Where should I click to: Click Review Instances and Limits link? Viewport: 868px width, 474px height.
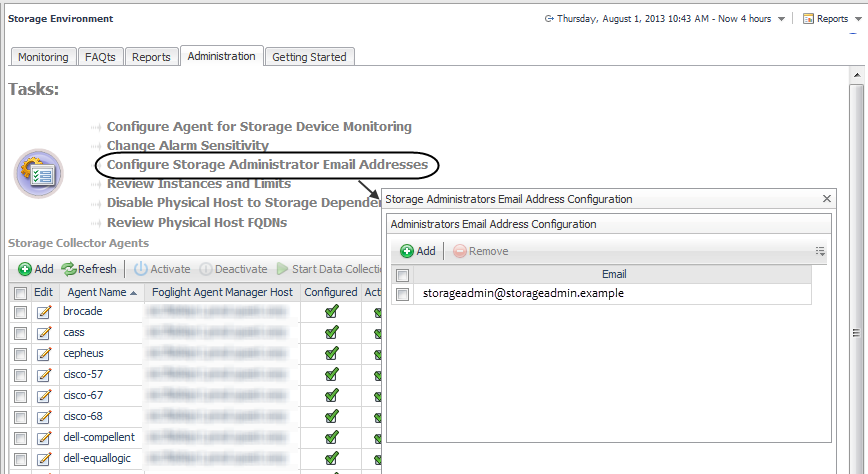pos(199,183)
